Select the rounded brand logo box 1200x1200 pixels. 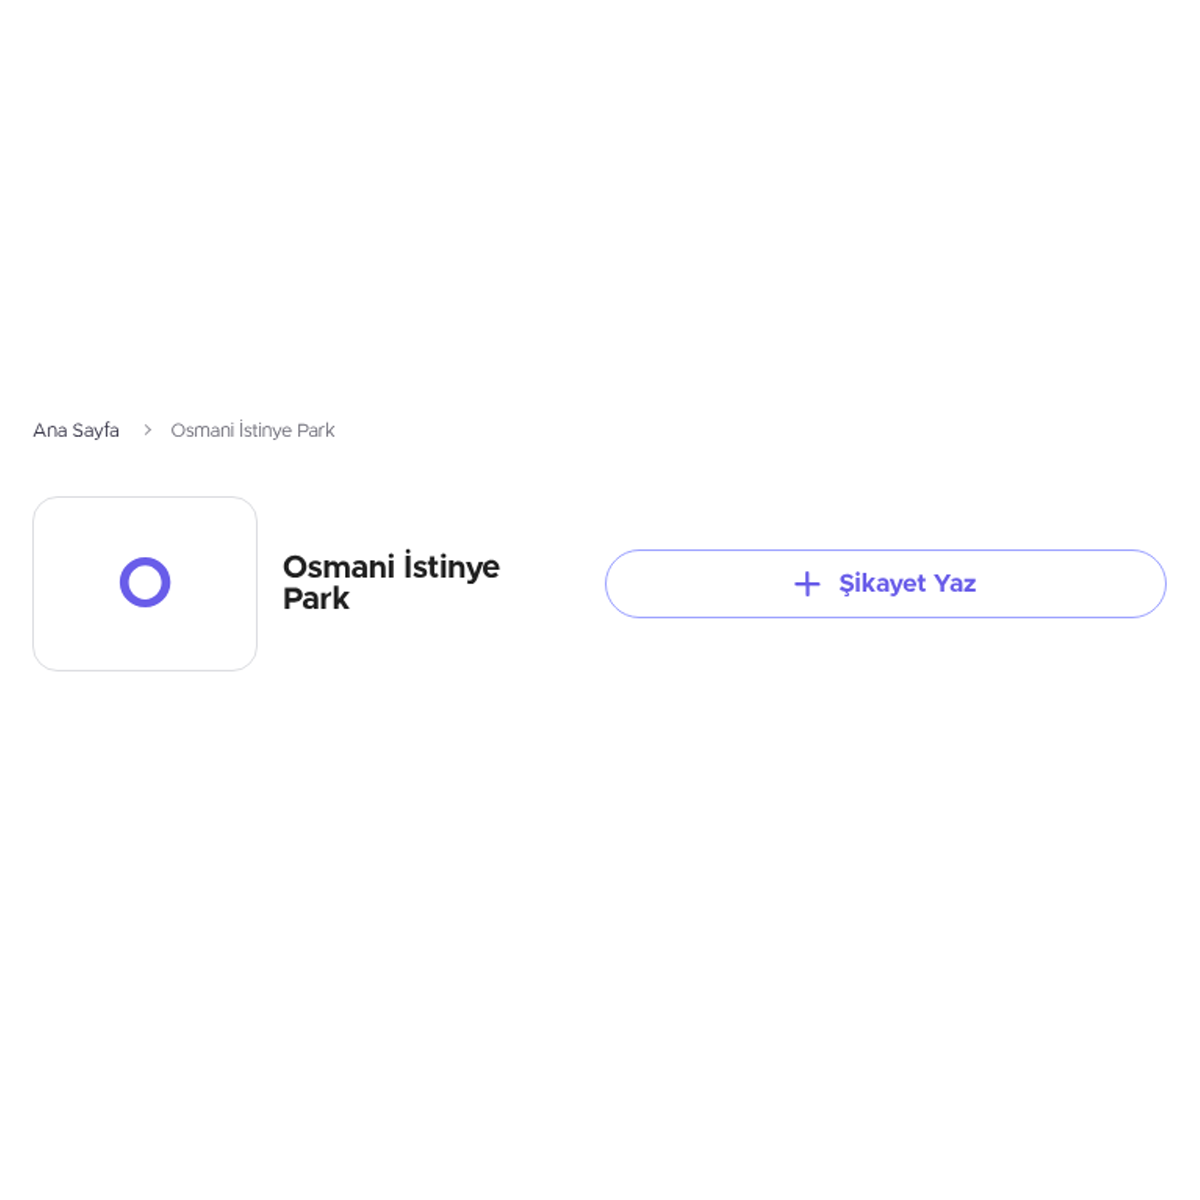click(145, 584)
